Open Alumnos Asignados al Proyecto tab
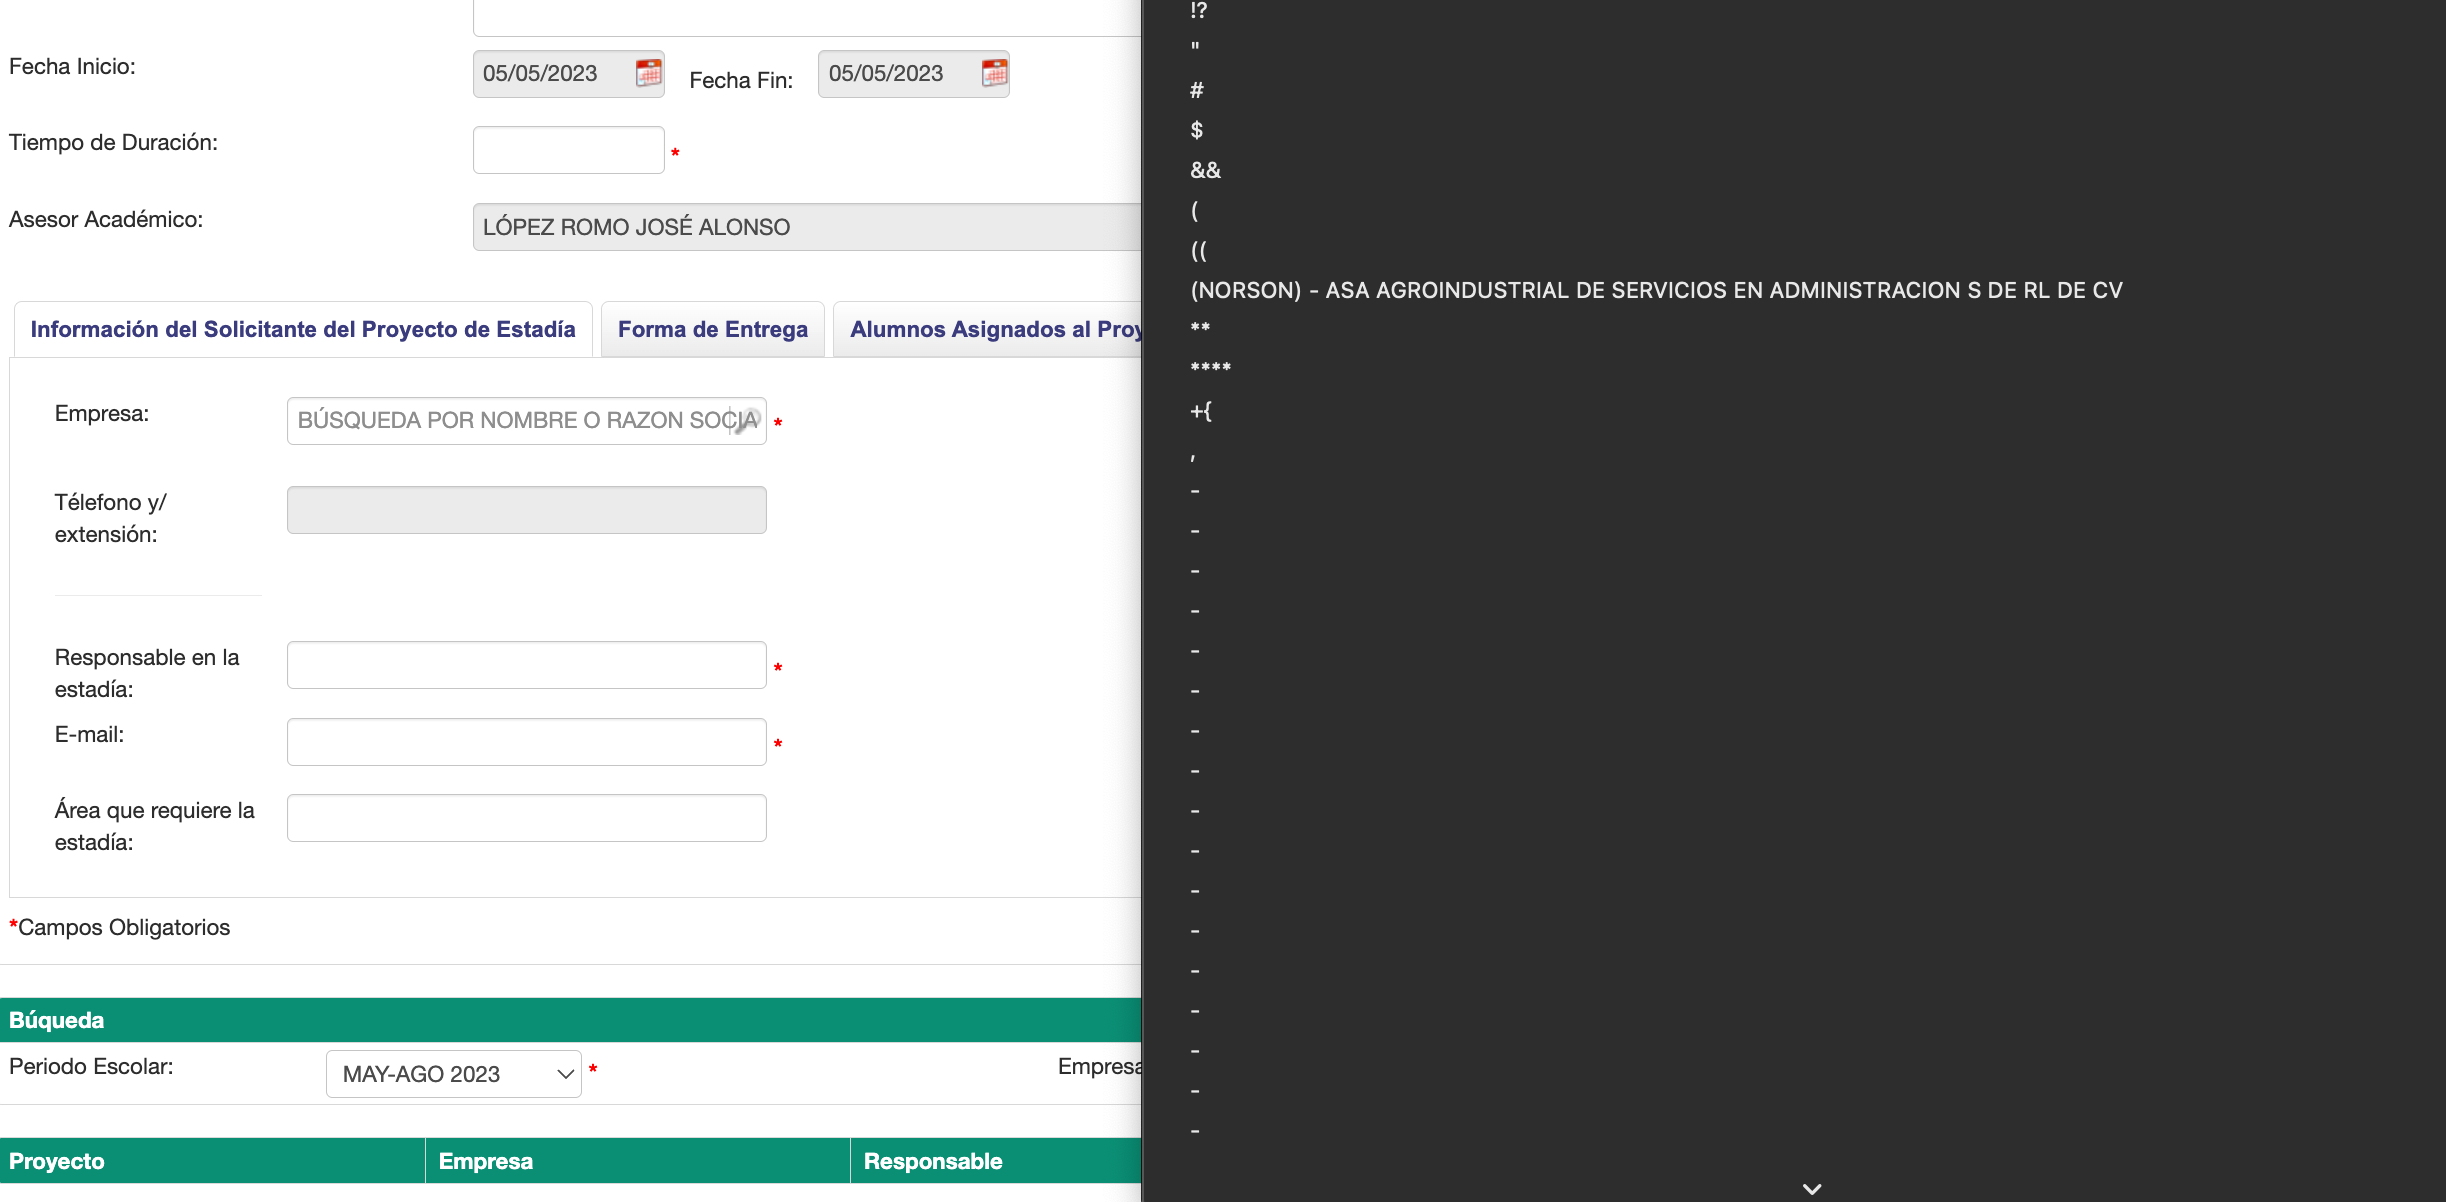 pos(994,330)
